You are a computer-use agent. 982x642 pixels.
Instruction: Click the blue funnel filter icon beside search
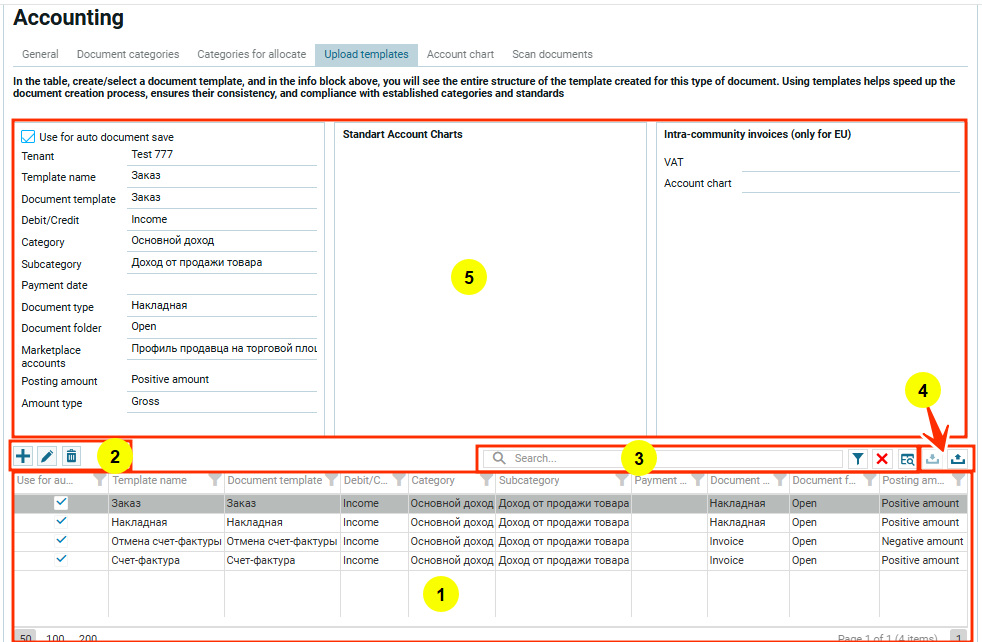pyautogui.click(x=858, y=458)
